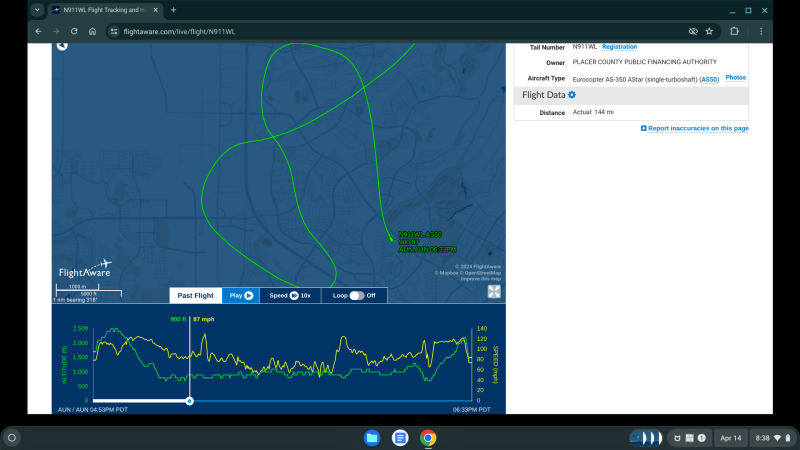This screenshot has width=800, height=450.
Task: Reload the page in Chrome
Action: click(74, 31)
